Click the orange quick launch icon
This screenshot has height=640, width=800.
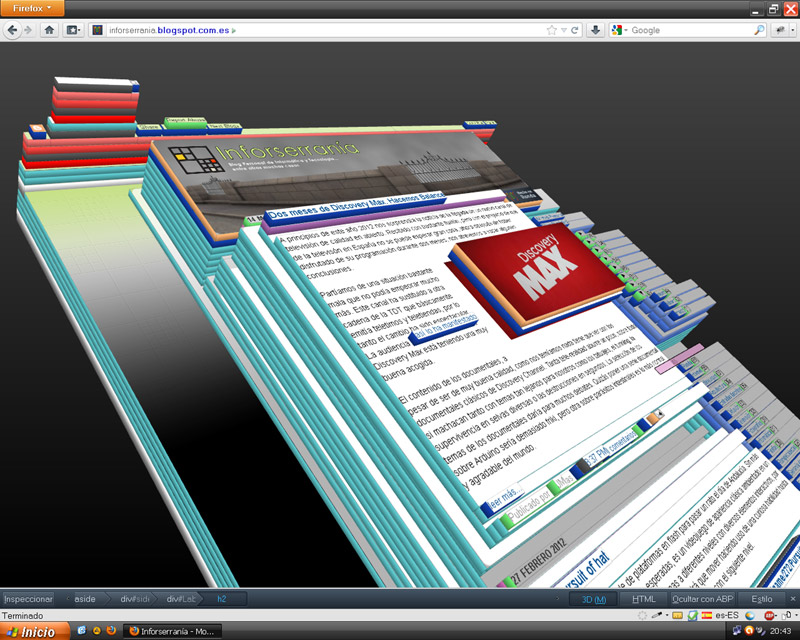coord(96,631)
